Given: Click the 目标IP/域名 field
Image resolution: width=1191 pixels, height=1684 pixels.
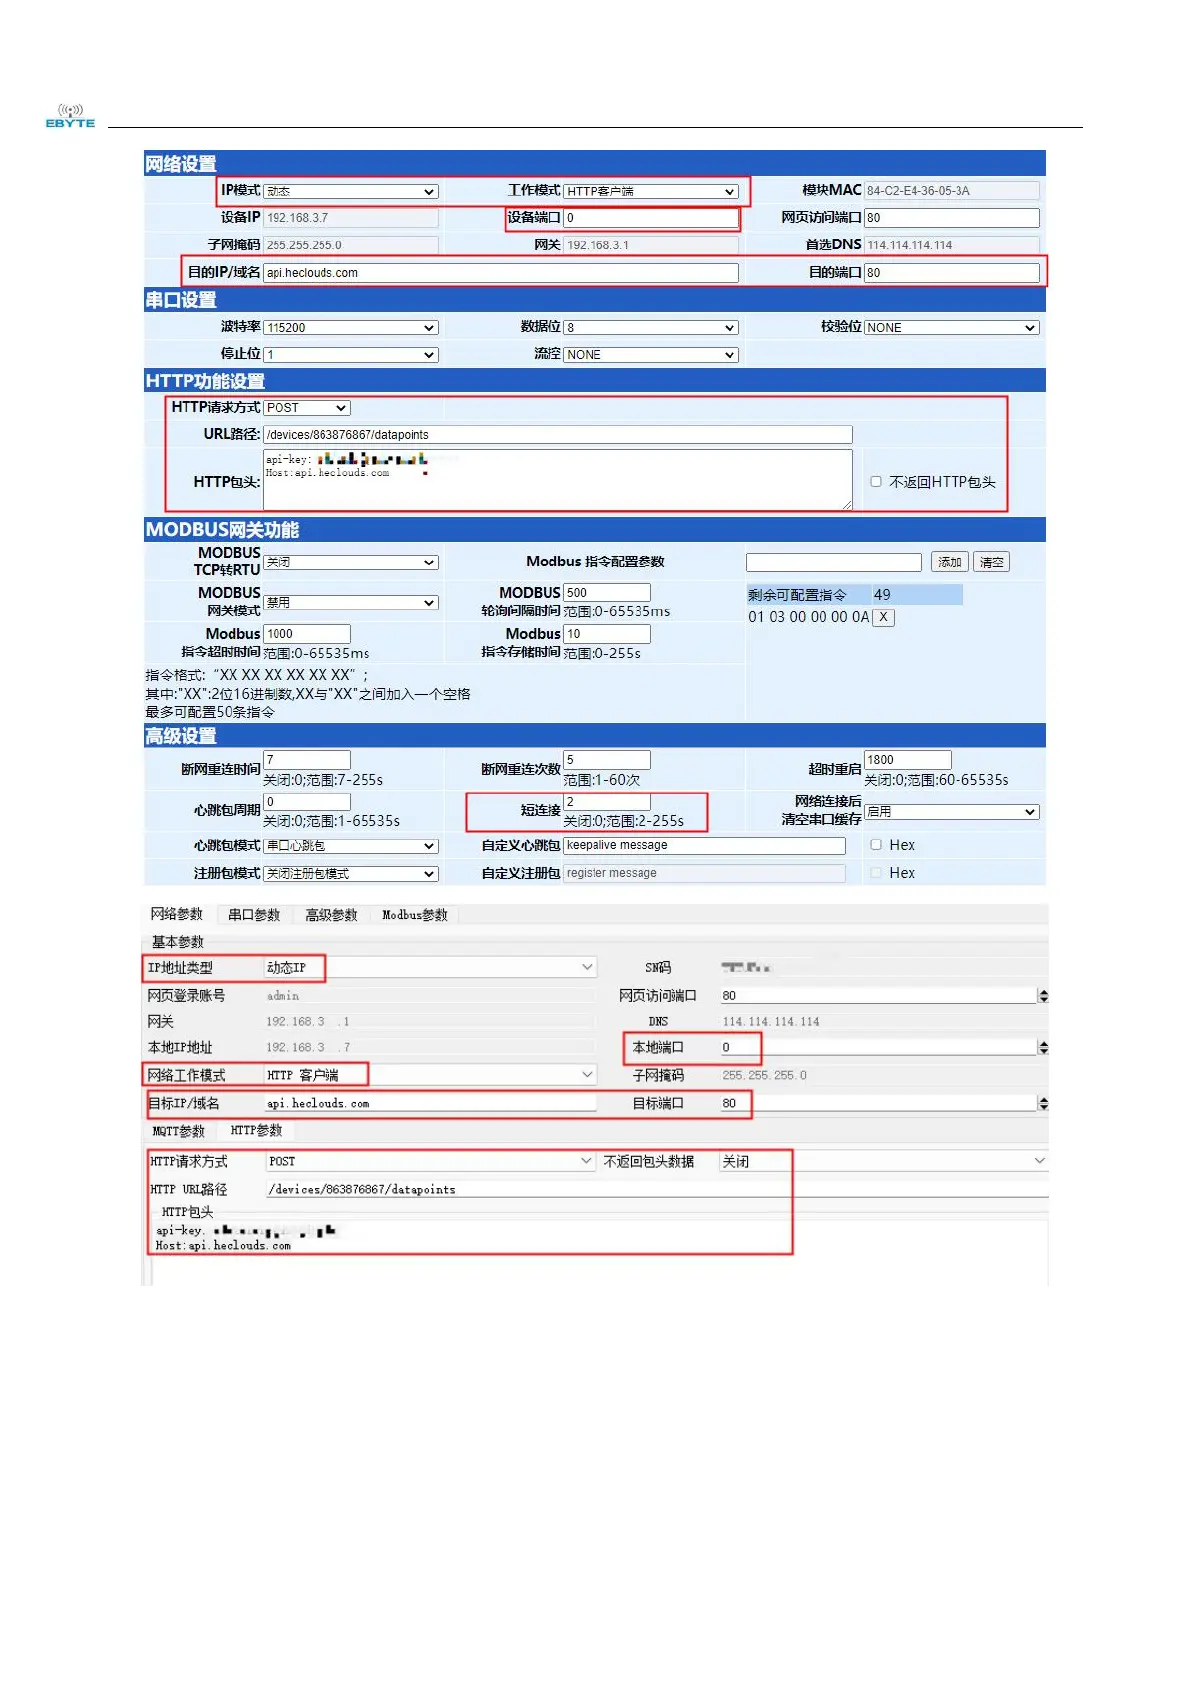Looking at the screenshot, I should 430,1103.
